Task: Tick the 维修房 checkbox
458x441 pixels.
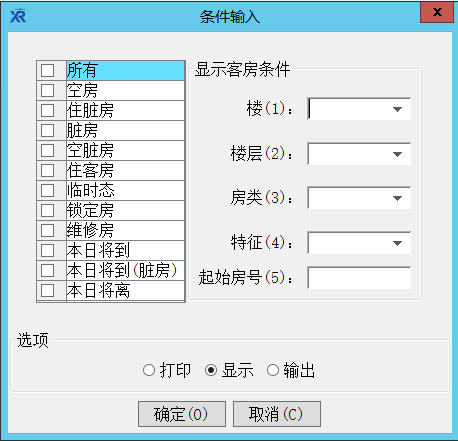Action: (47, 230)
